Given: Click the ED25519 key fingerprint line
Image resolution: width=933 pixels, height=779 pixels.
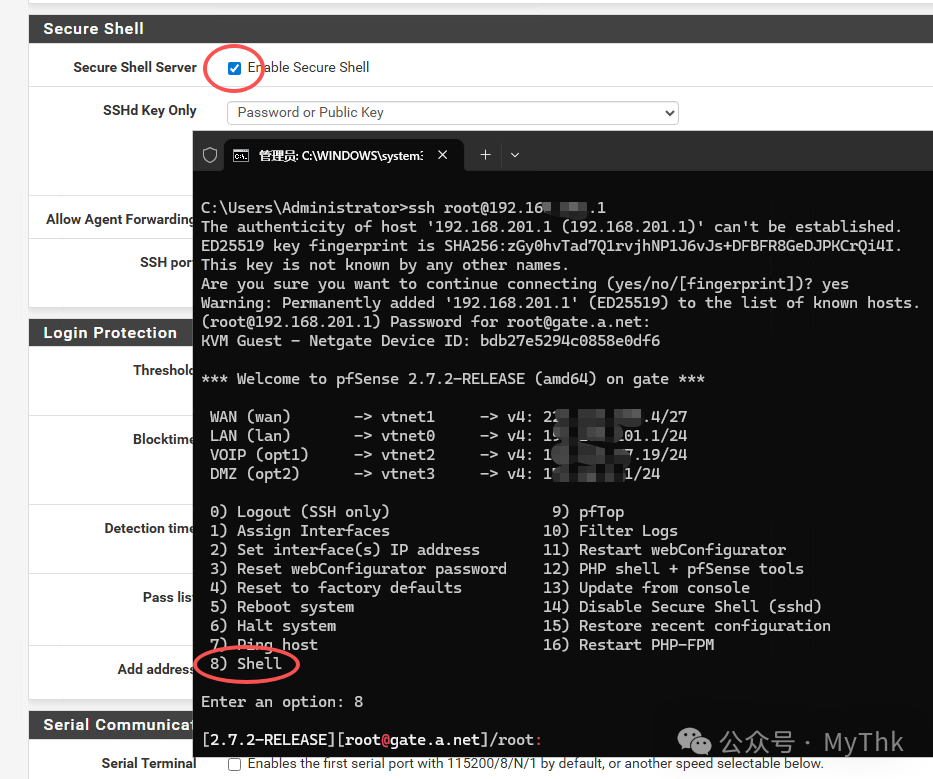Looking at the screenshot, I should [x=552, y=246].
